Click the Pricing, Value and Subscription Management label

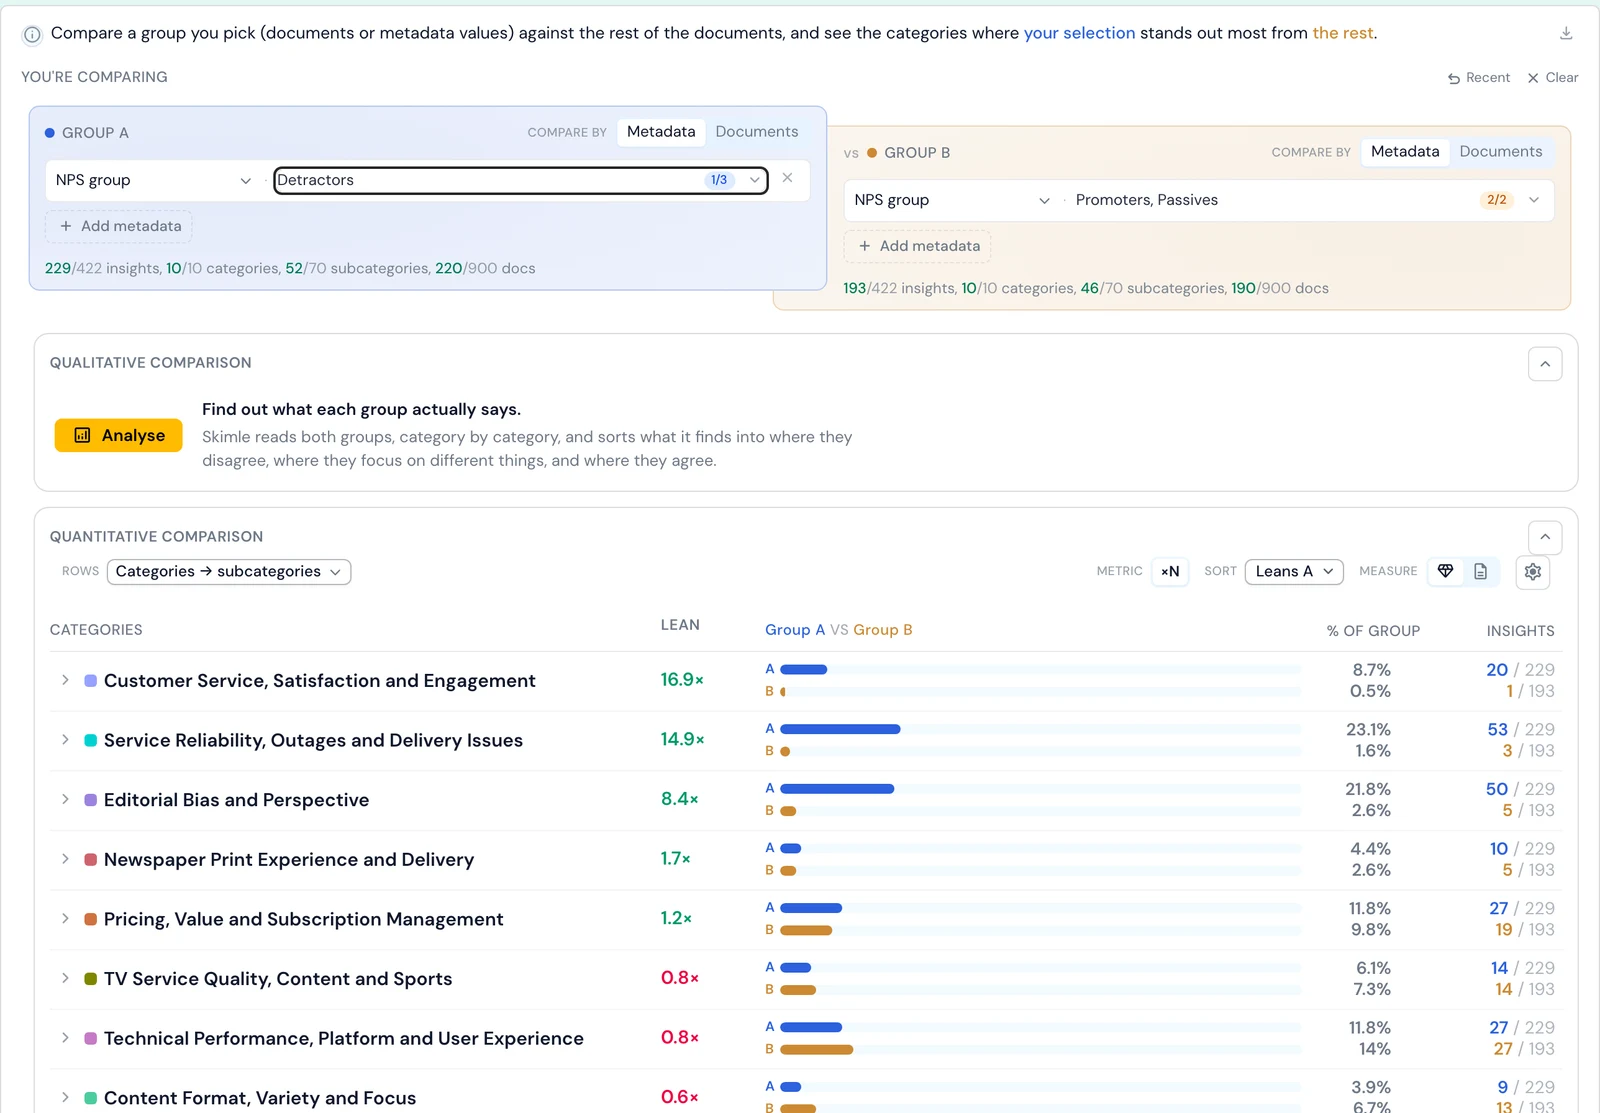[304, 919]
